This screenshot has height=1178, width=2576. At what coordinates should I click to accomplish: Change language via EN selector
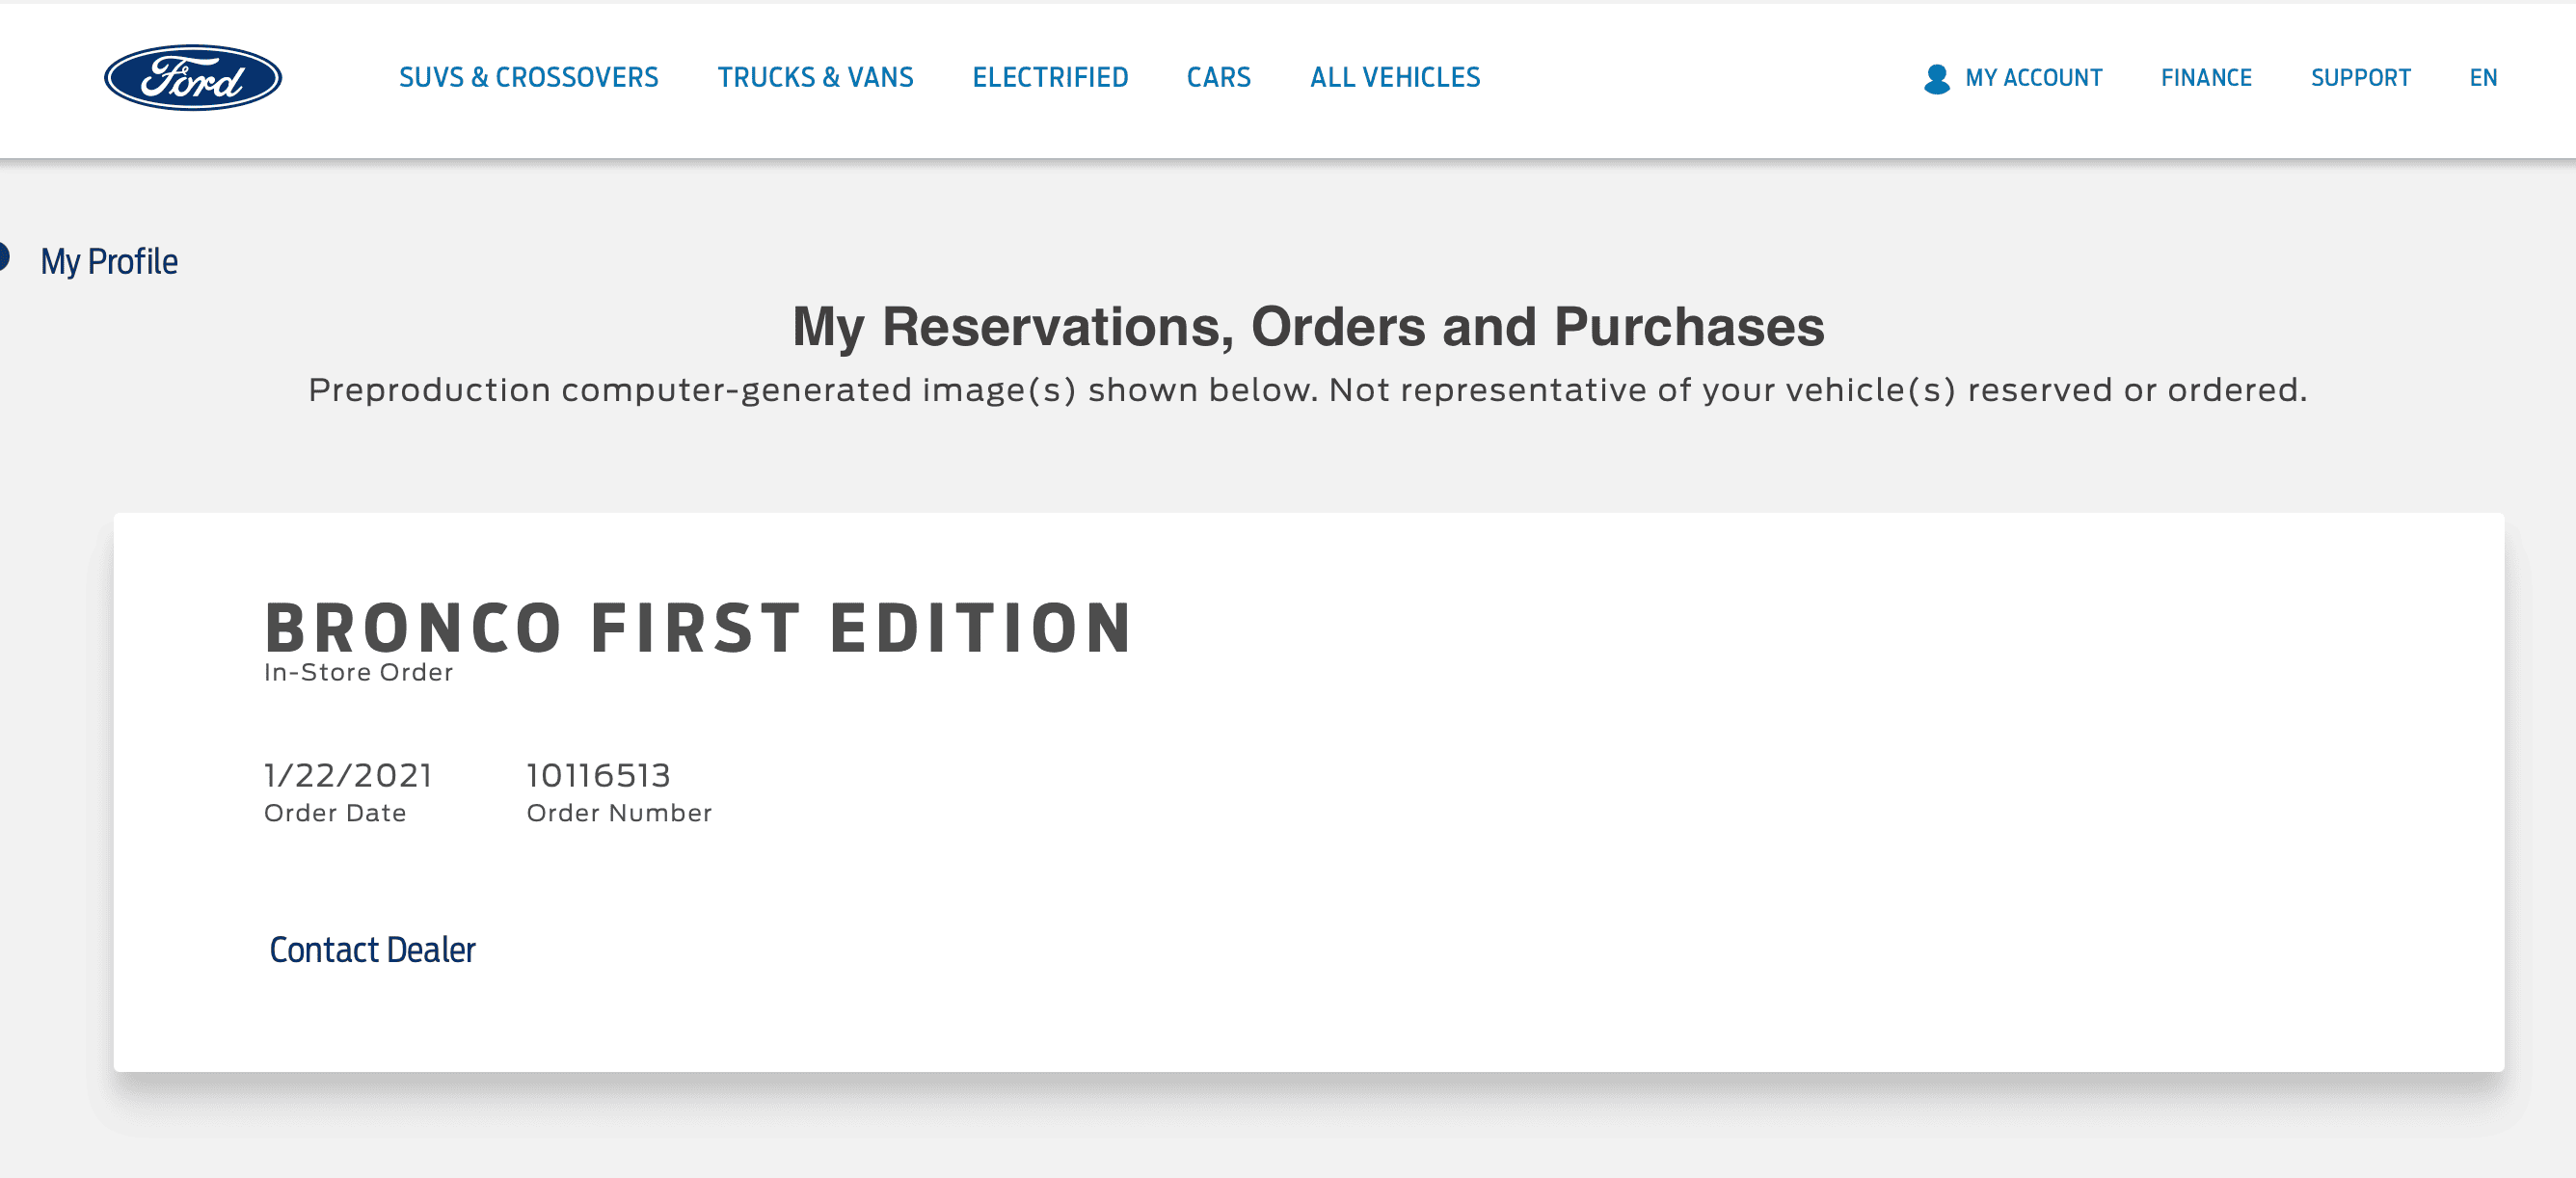pyautogui.click(x=2483, y=78)
